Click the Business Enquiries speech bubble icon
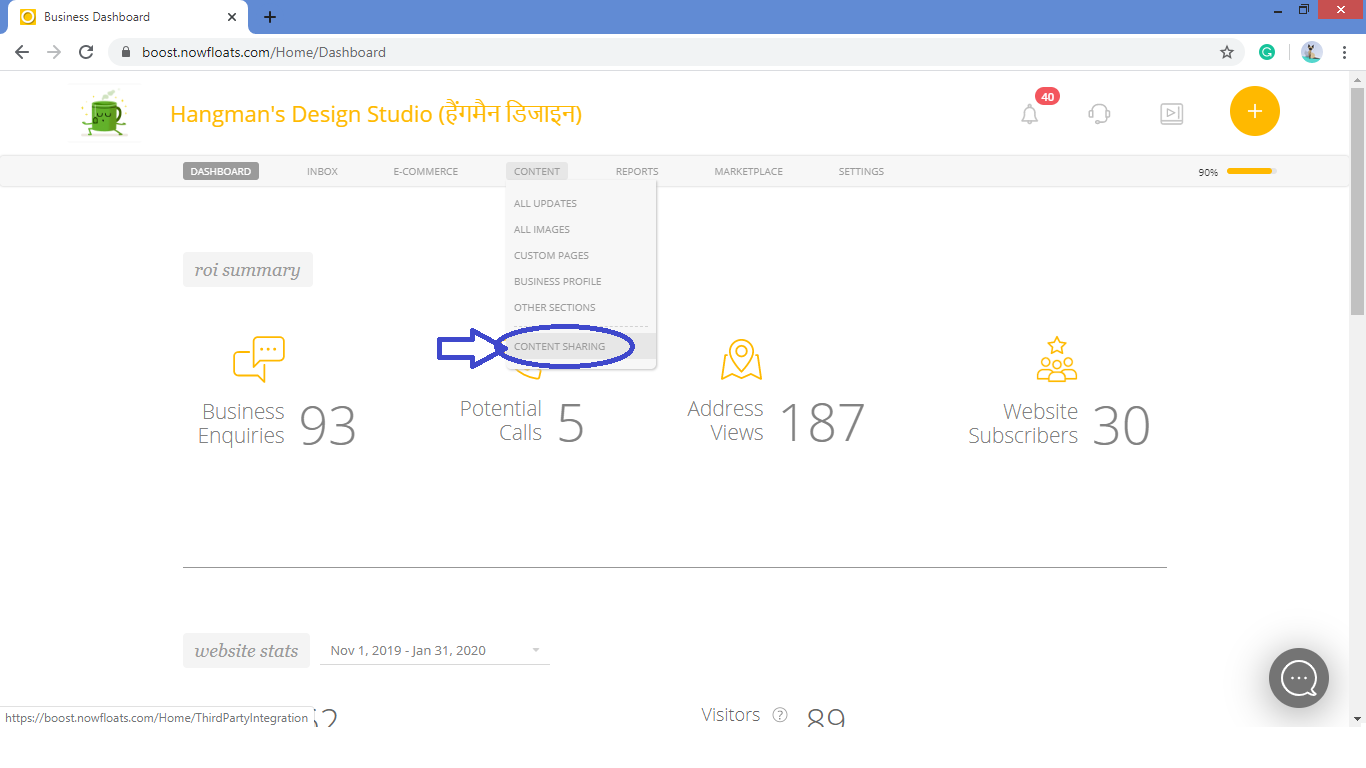1366x768 pixels. [x=259, y=359]
